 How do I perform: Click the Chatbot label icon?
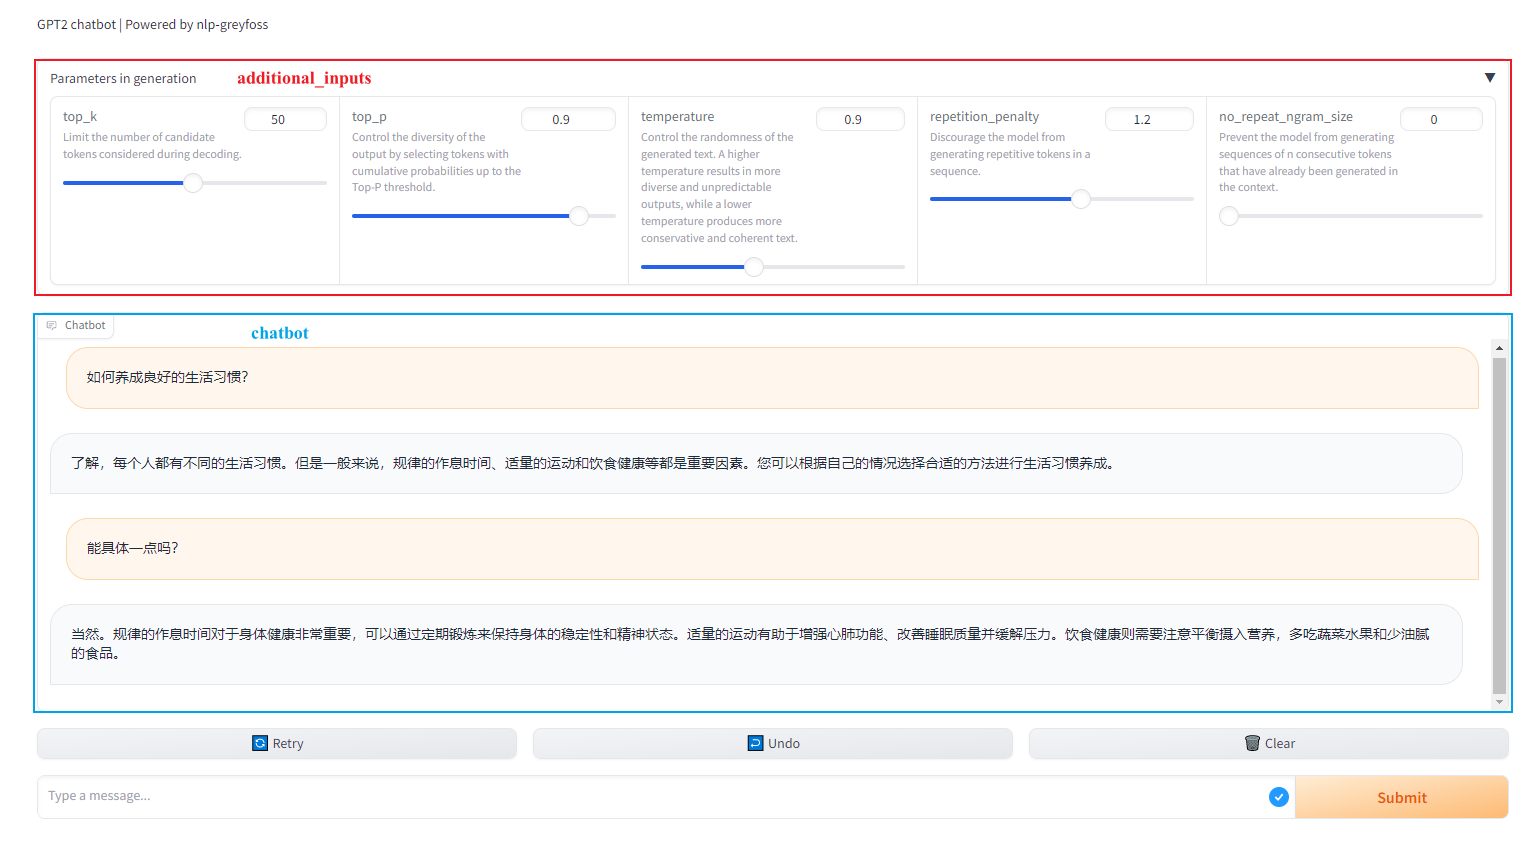tap(52, 325)
